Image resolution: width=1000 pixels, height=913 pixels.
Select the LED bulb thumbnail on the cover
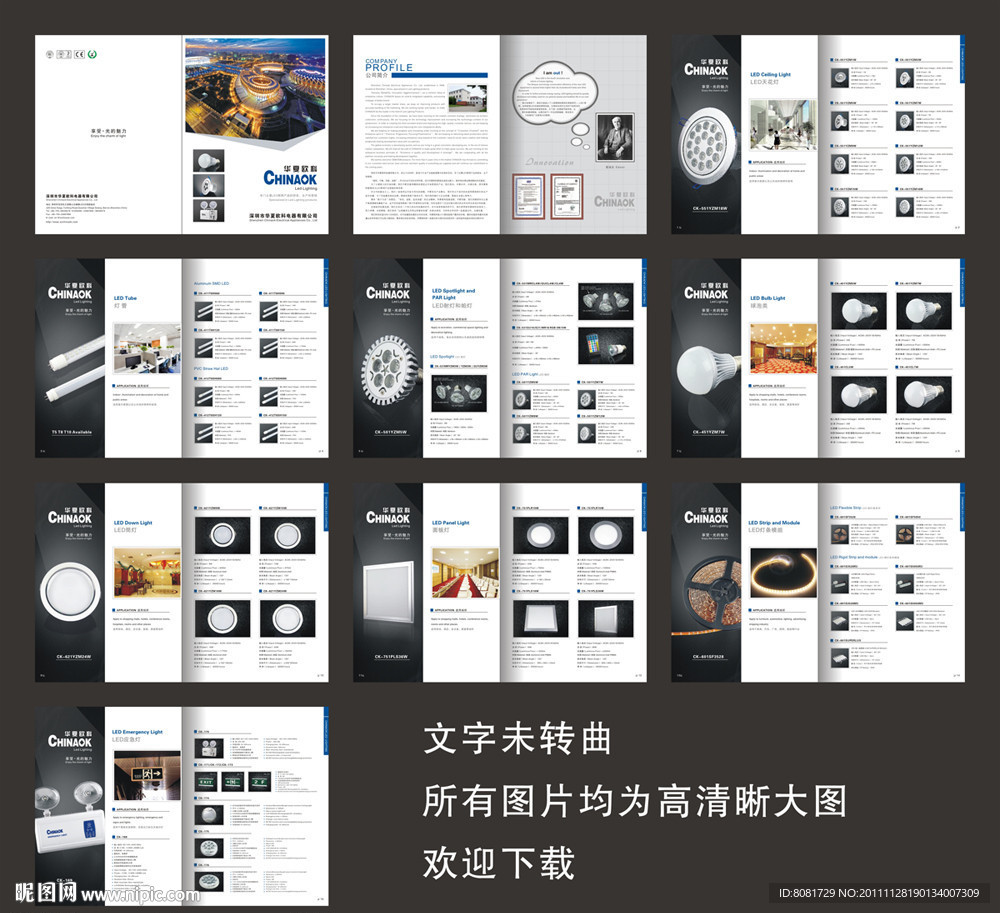click(x=208, y=161)
